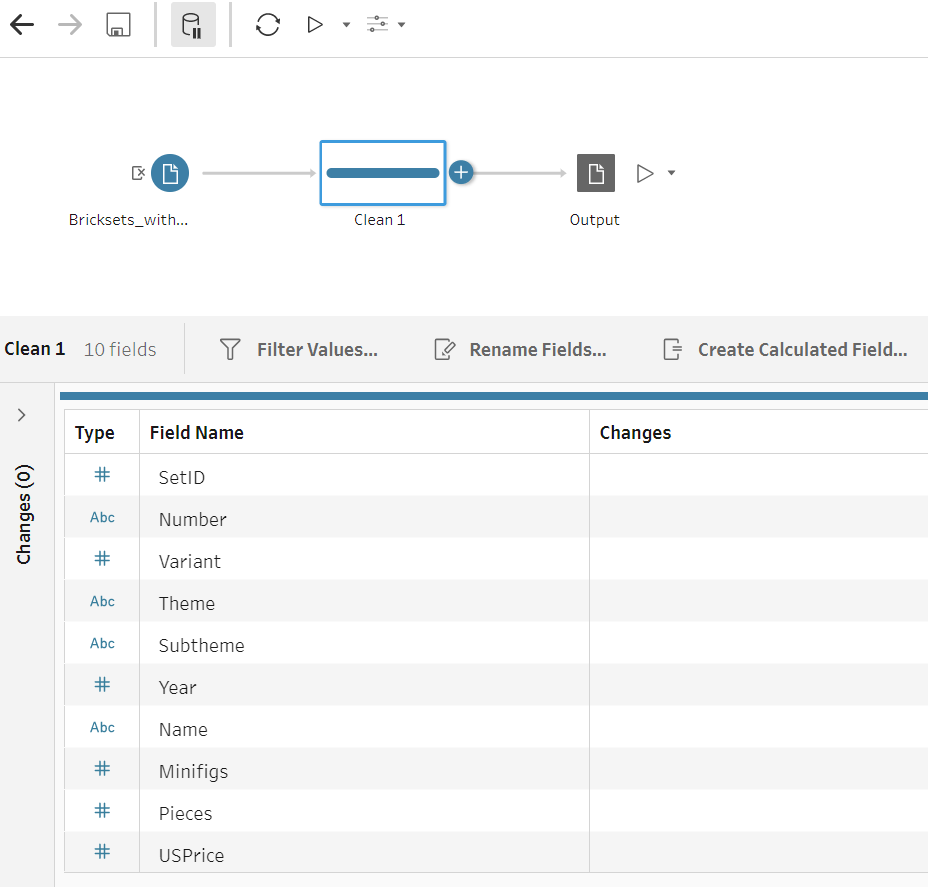The width and height of the screenshot is (928, 887).
Task: Select the Bricksets input step icon
Action: point(170,174)
